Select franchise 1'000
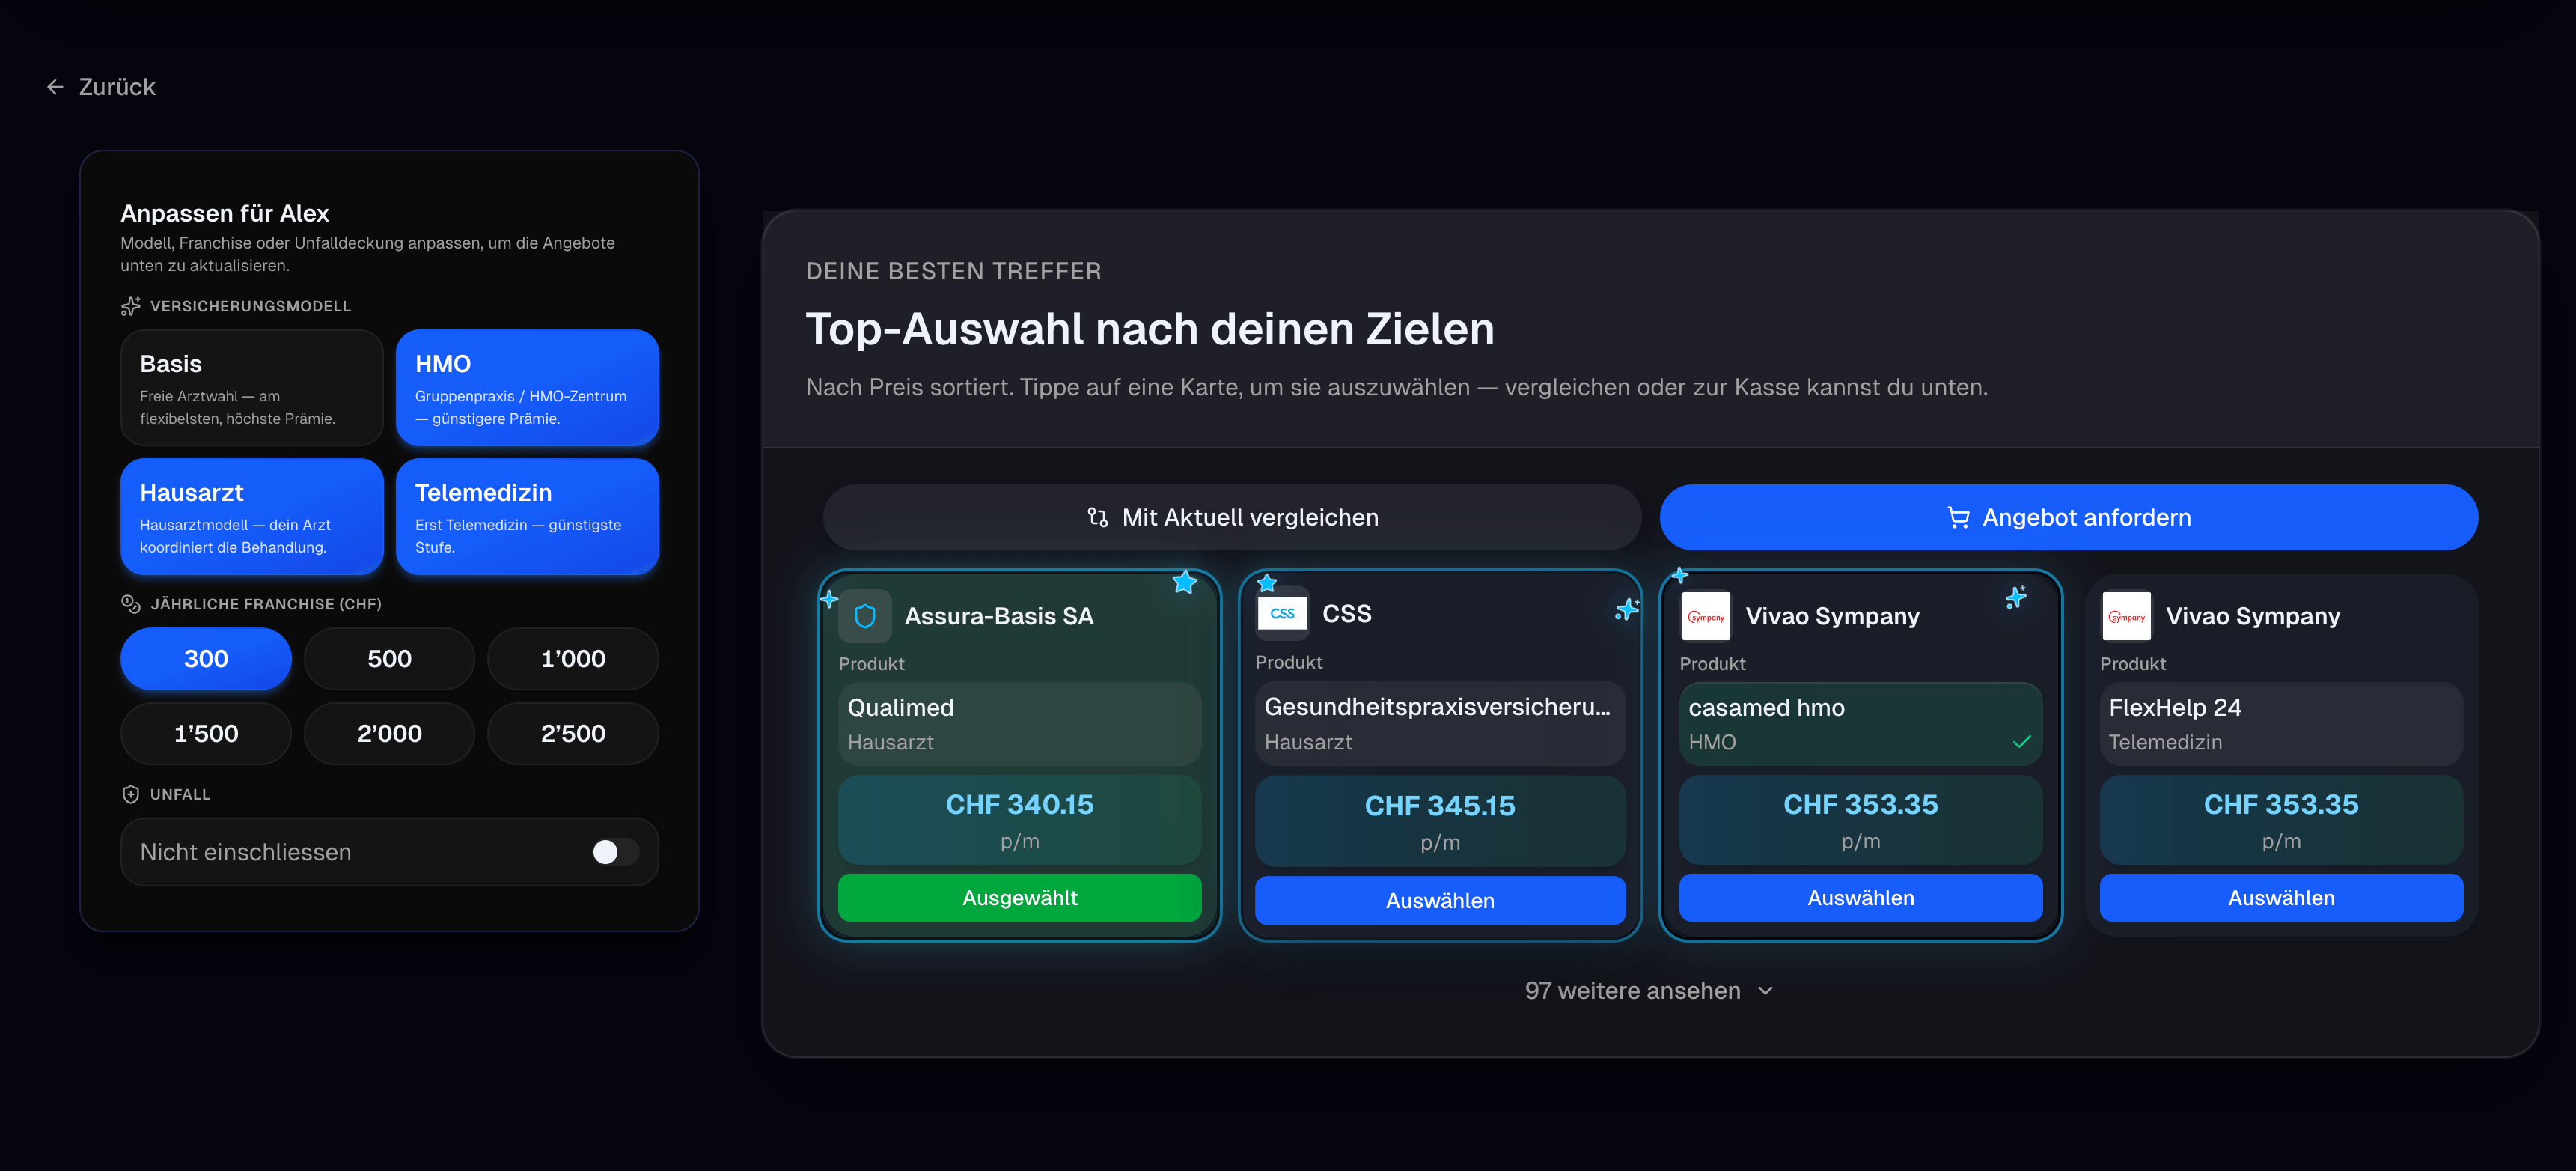Viewport: 2576px width, 1171px height. 573,659
